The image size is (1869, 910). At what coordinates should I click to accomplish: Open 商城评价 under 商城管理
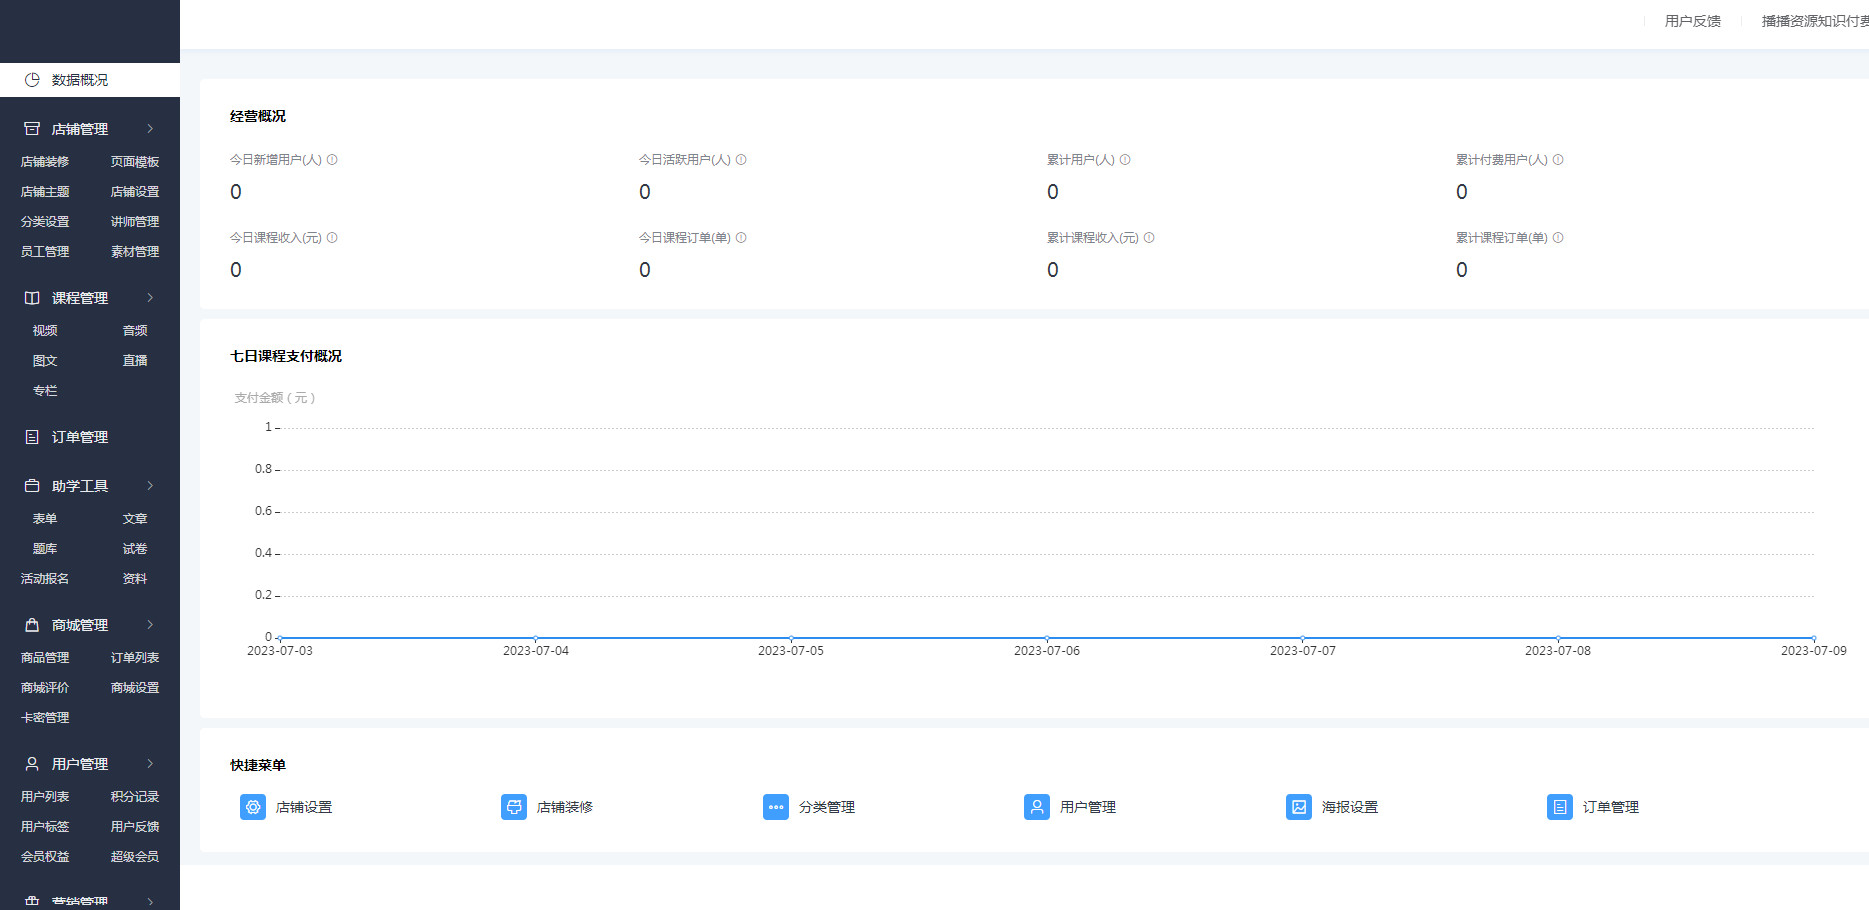[x=45, y=688]
